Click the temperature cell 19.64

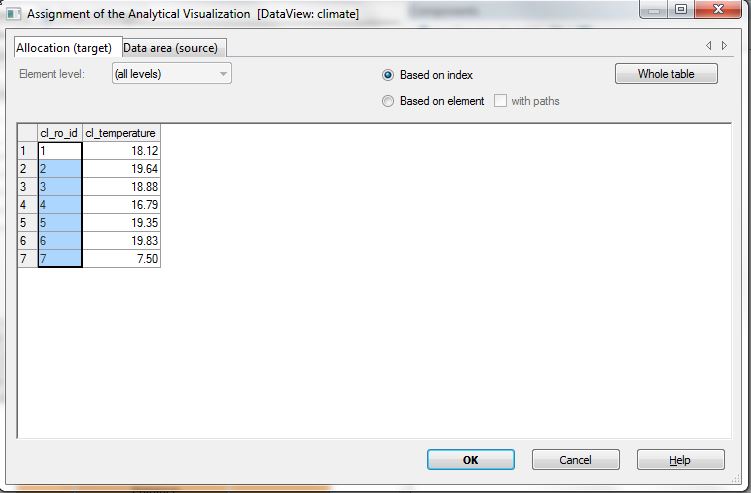(121, 169)
